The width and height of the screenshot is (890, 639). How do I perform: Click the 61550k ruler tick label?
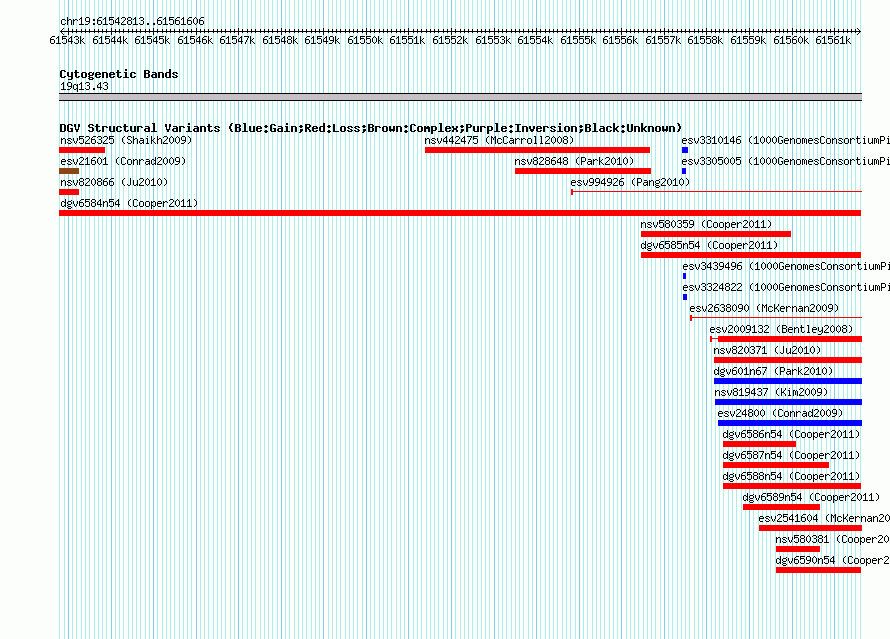[x=365, y=40]
